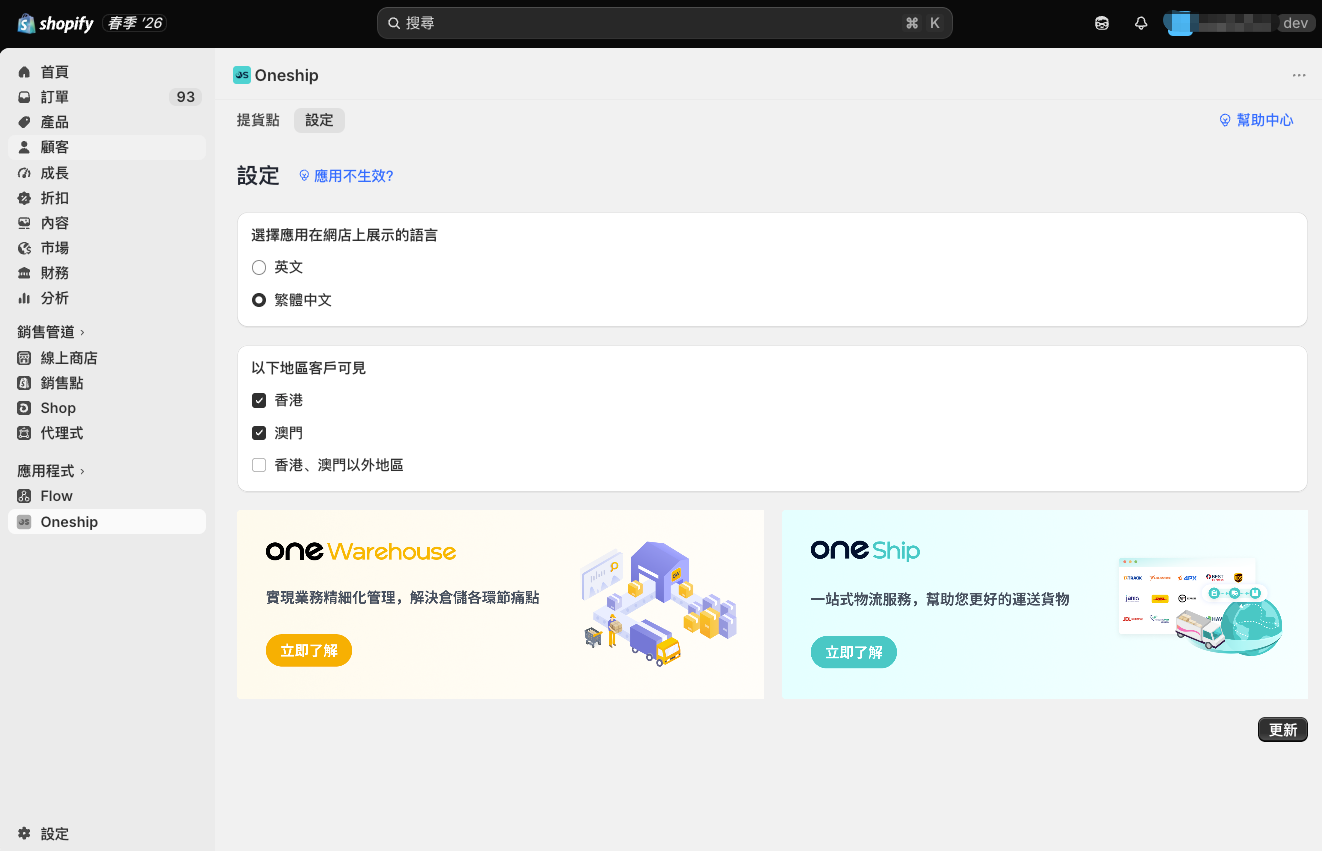Click the lightbulb icon beside 應用不生效?
Viewport: 1322px width, 851px height.
[x=305, y=176]
